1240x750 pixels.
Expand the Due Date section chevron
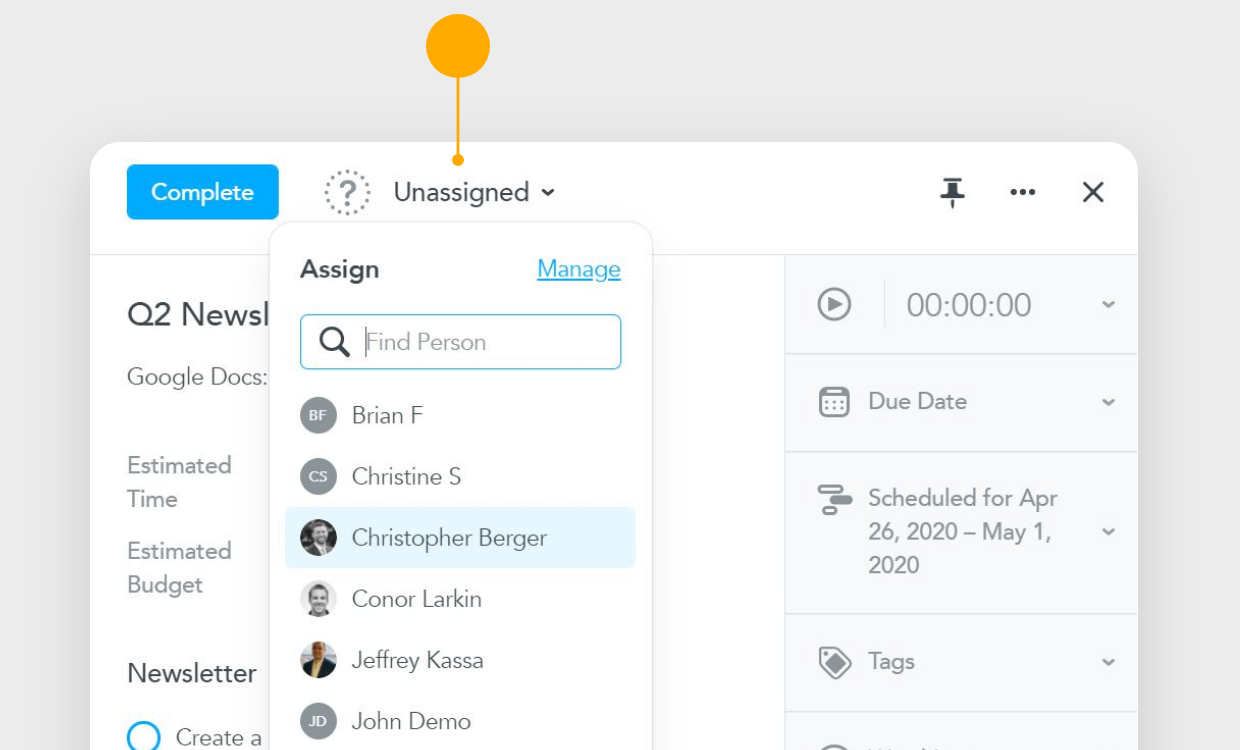coord(1108,401)
